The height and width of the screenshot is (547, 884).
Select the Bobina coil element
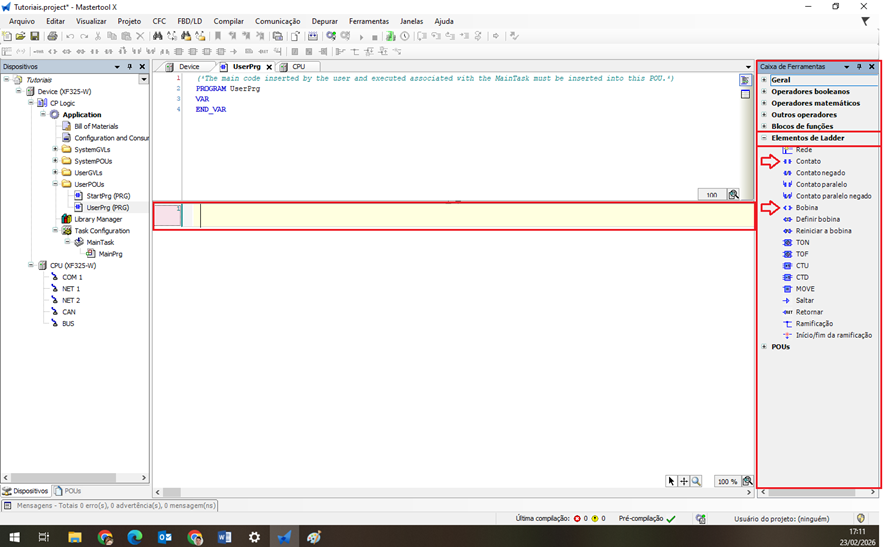806,207
